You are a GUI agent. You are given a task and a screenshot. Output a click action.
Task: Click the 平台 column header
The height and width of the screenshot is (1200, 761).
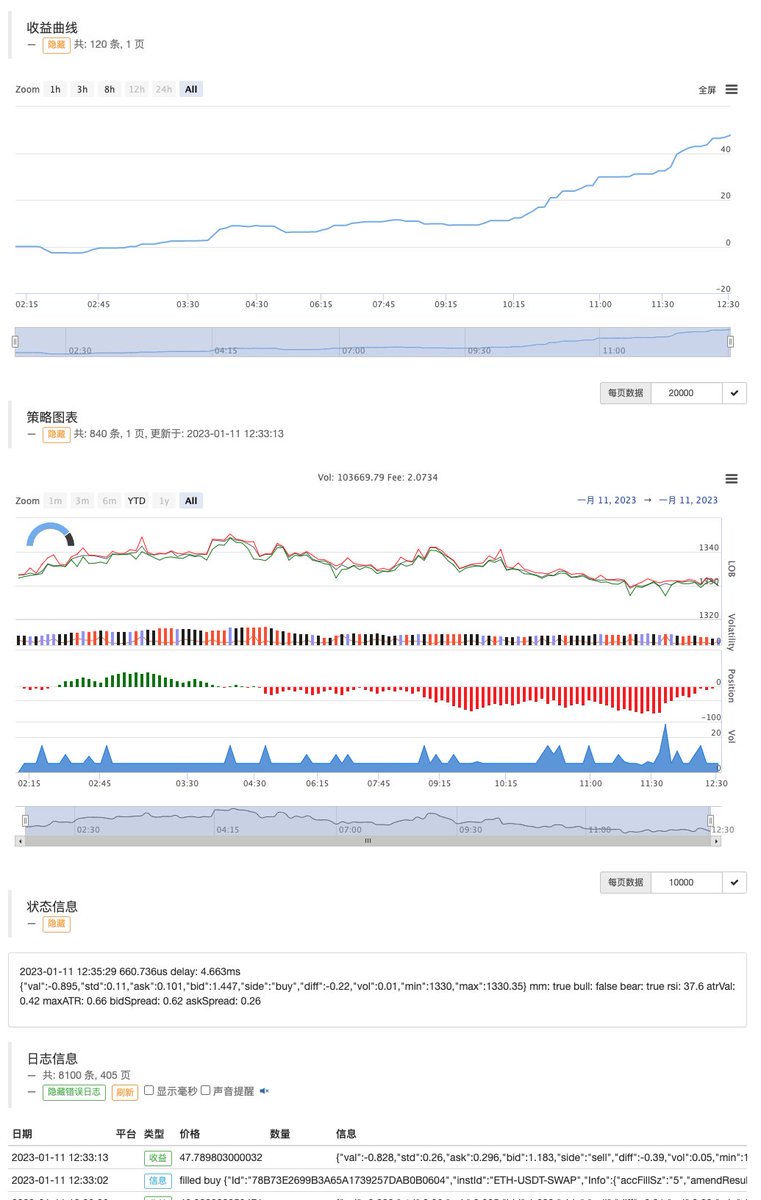[x=126, y=1134]
